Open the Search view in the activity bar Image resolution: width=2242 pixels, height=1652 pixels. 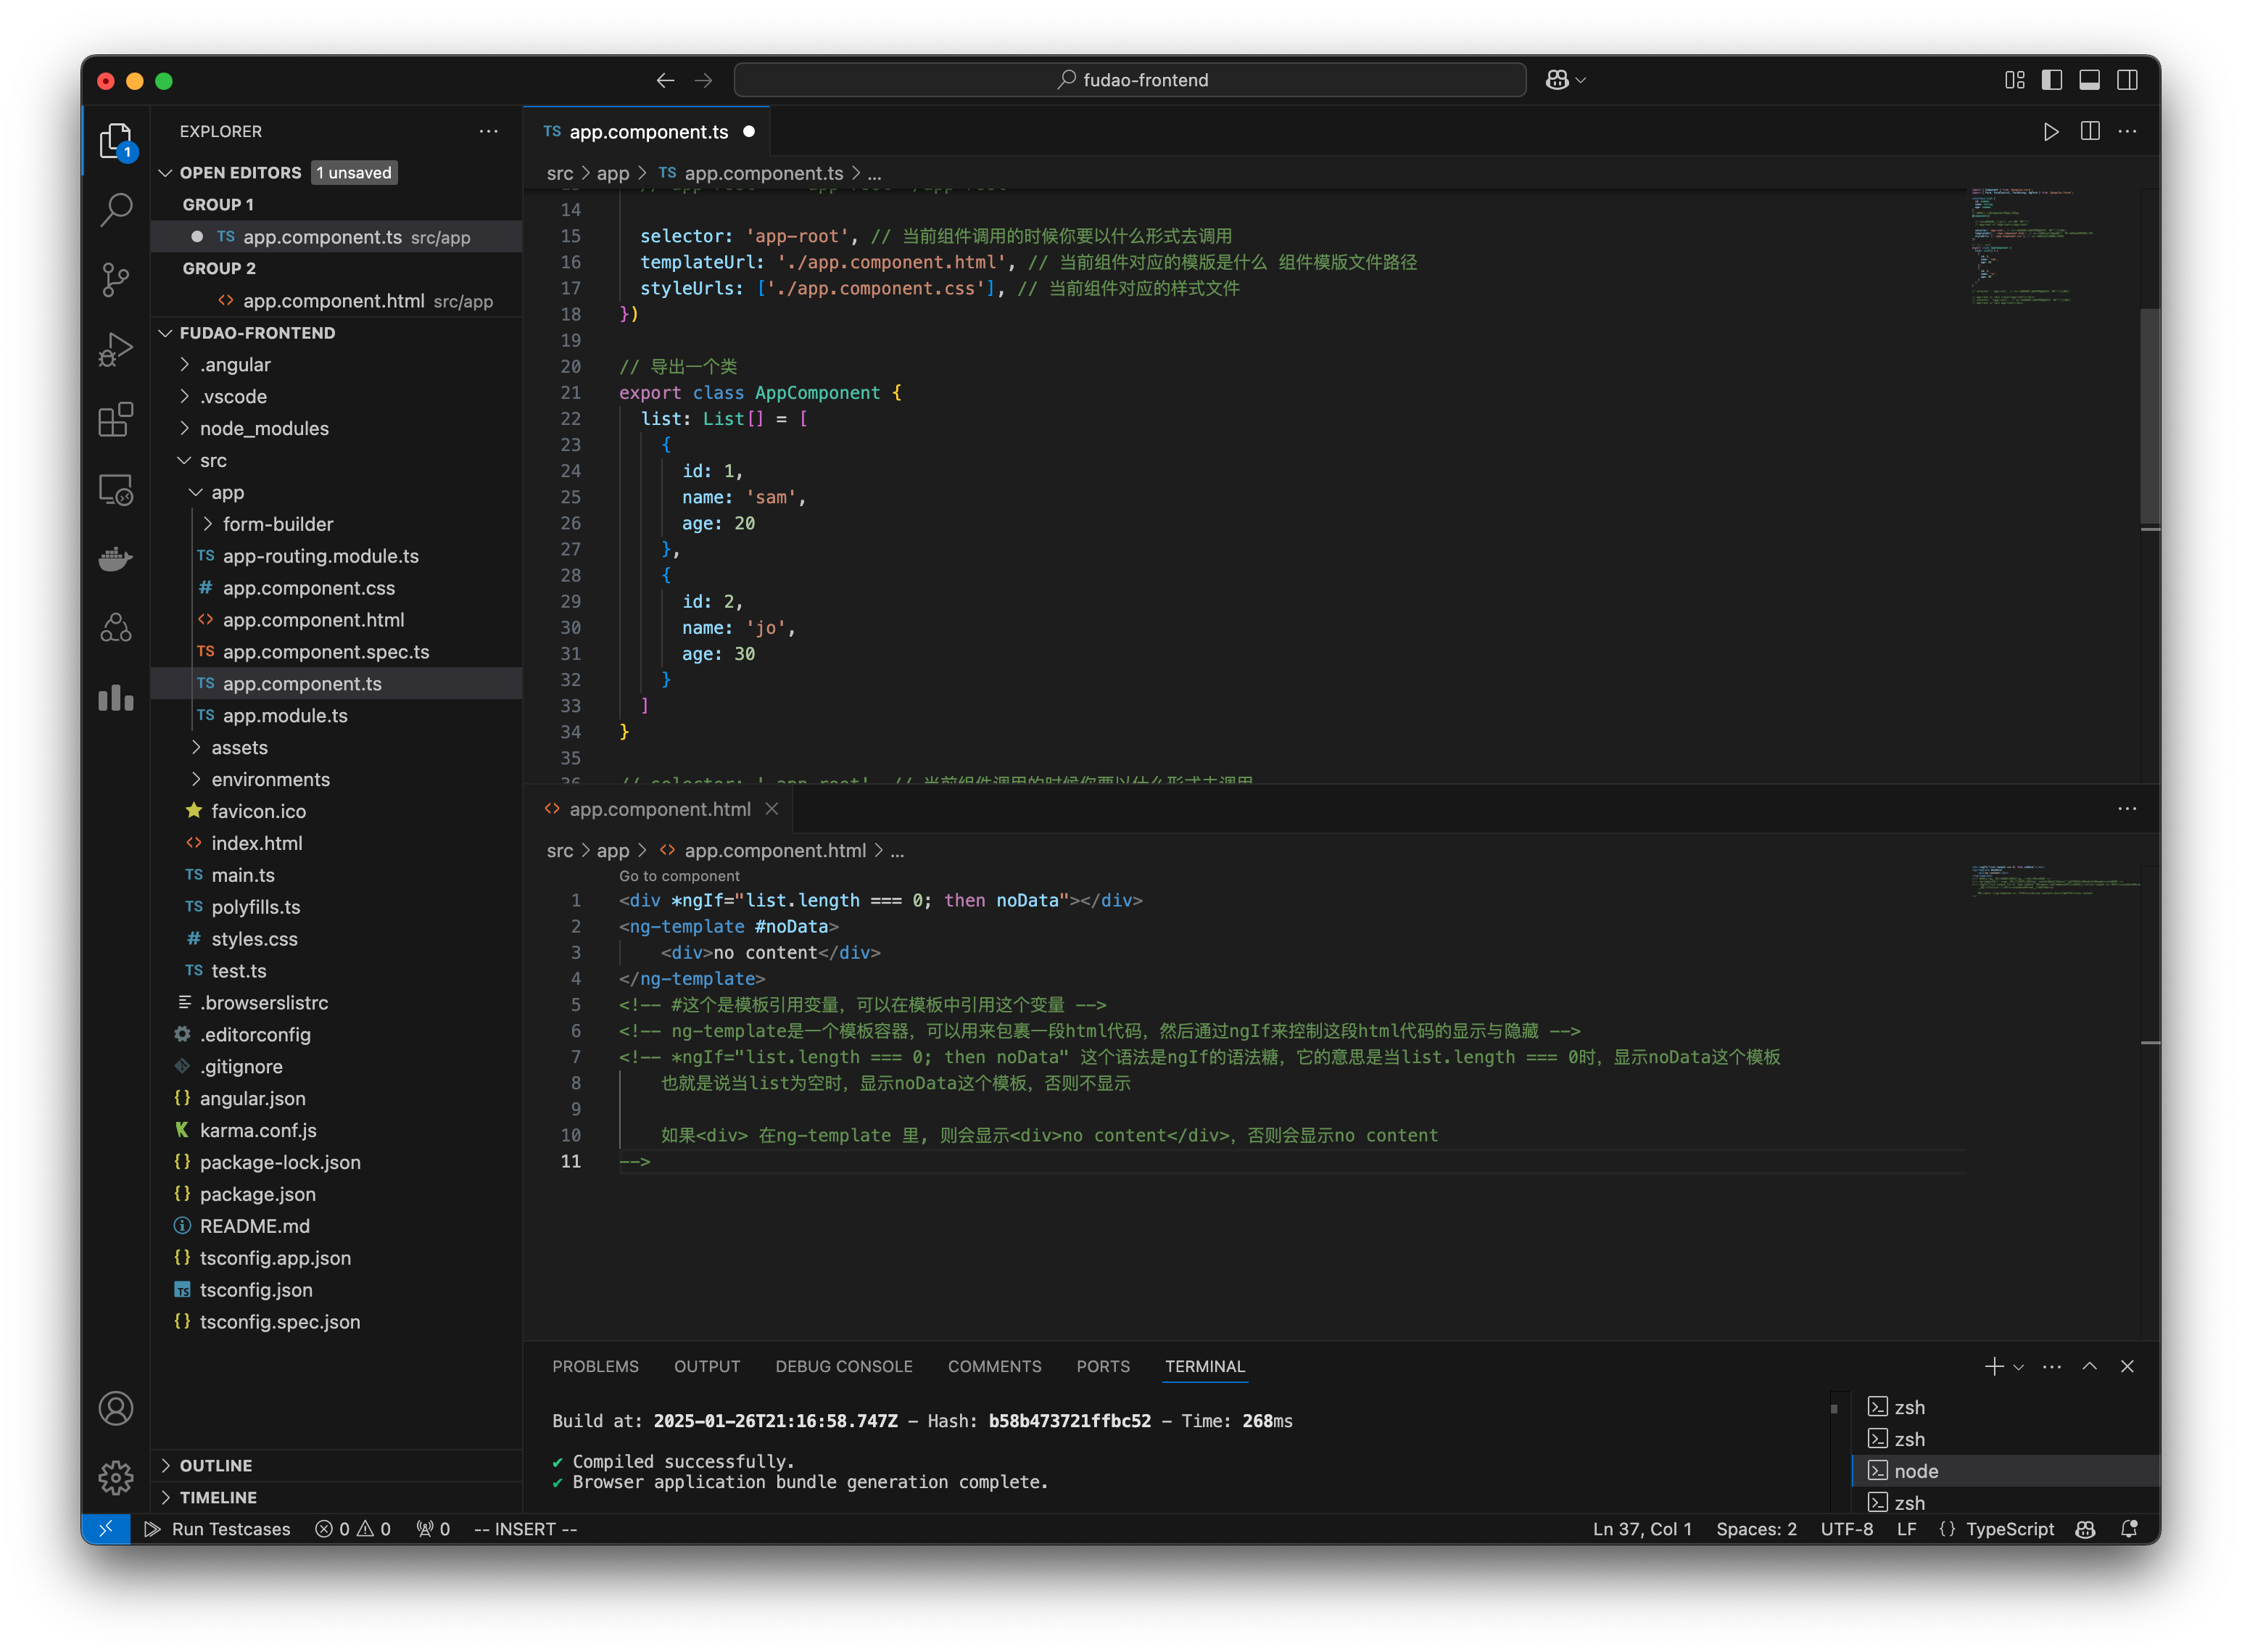pyautogui.click(x=116, y=210)
